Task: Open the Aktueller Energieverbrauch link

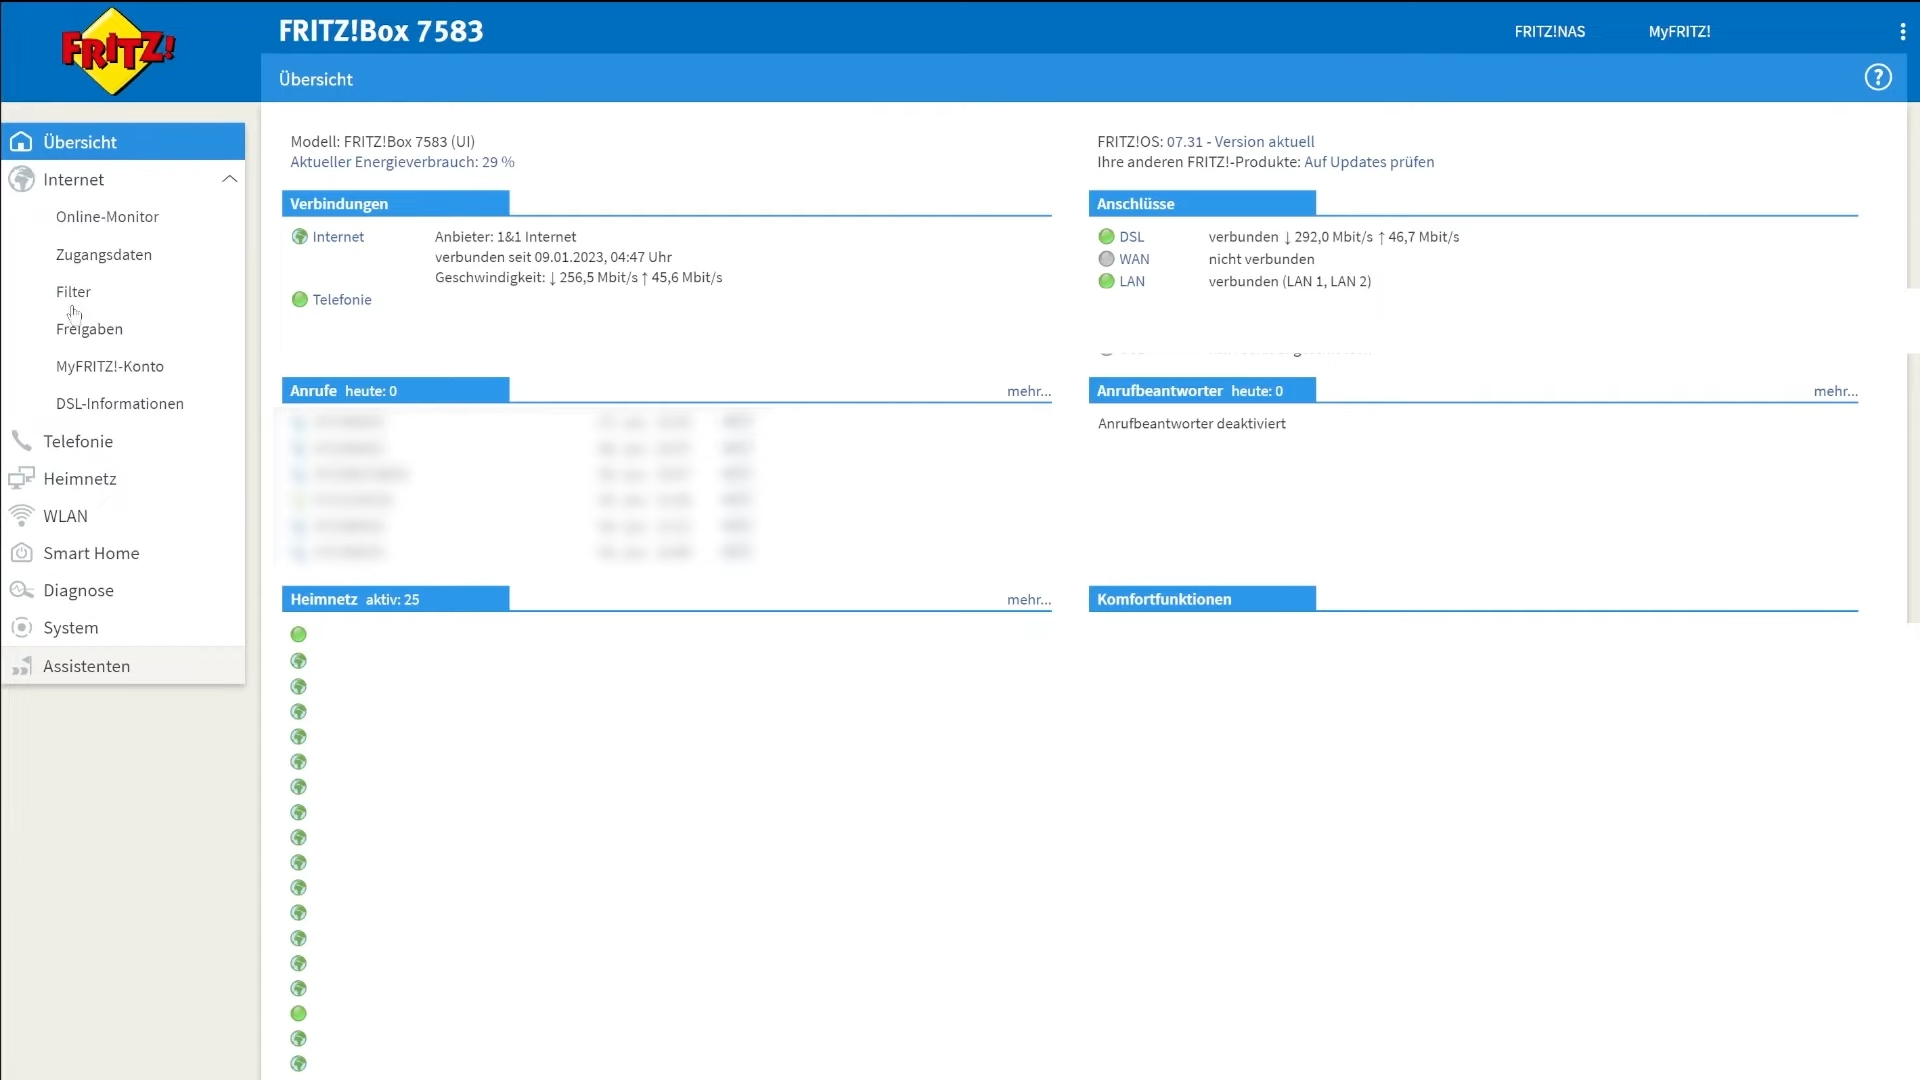Action: click(402, 162)
